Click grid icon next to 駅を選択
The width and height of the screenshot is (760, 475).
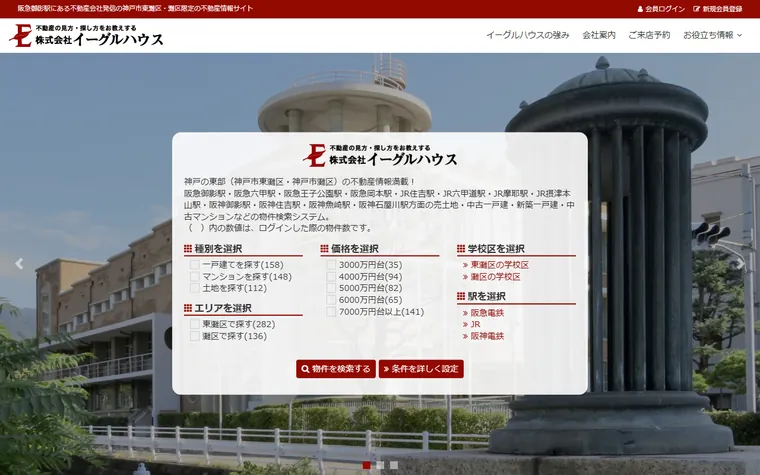[x=461, y=296]
